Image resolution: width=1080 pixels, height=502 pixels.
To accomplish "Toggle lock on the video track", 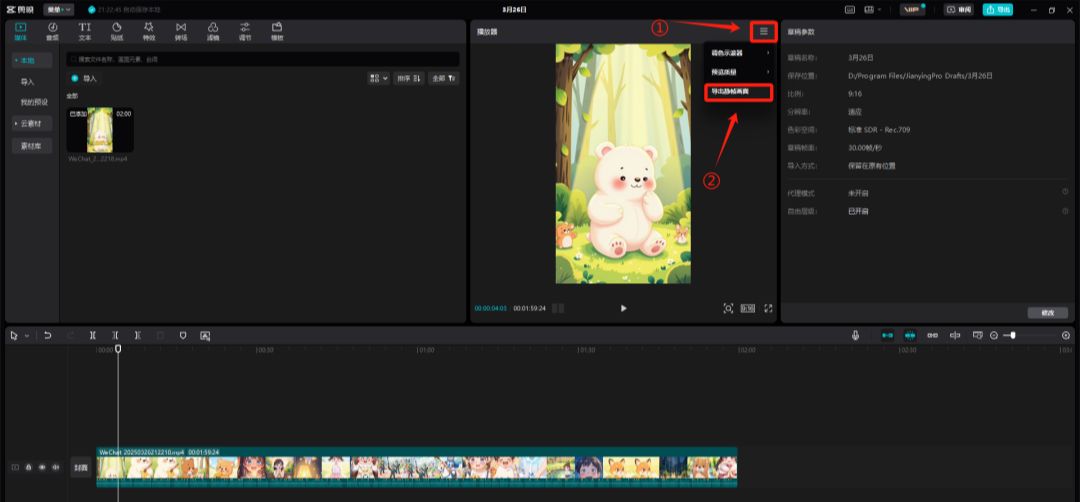I will point(28,467).
